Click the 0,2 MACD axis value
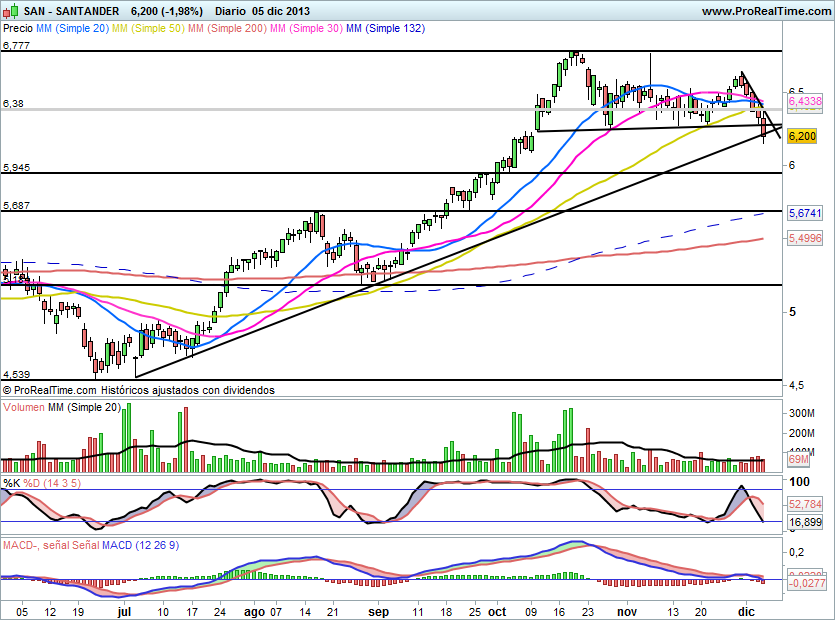 click(797, 552)
